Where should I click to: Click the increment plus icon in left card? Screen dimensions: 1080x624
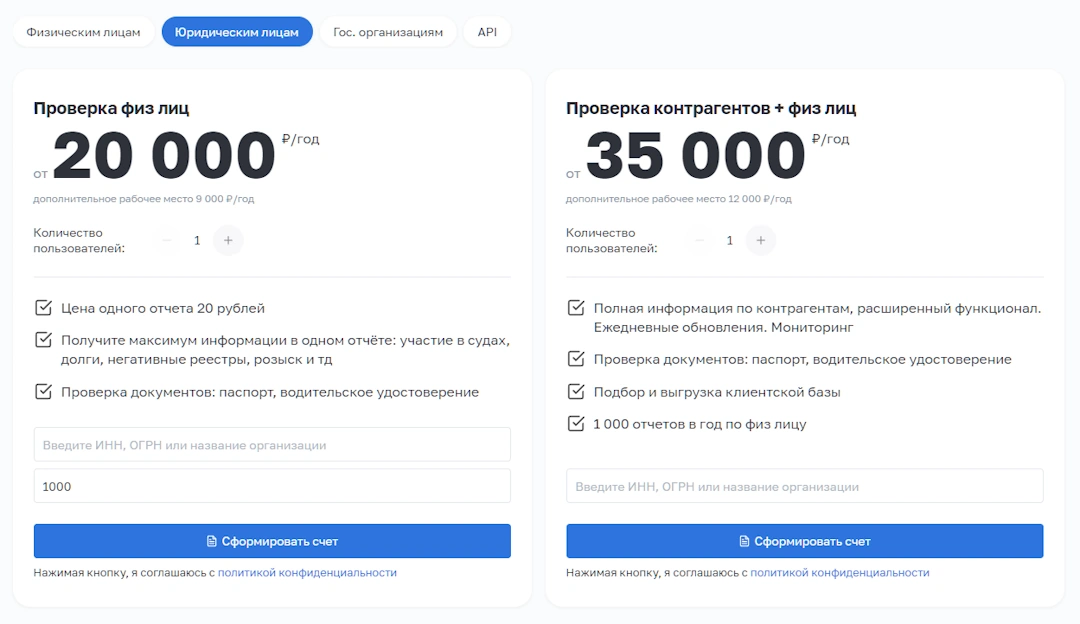228,240
